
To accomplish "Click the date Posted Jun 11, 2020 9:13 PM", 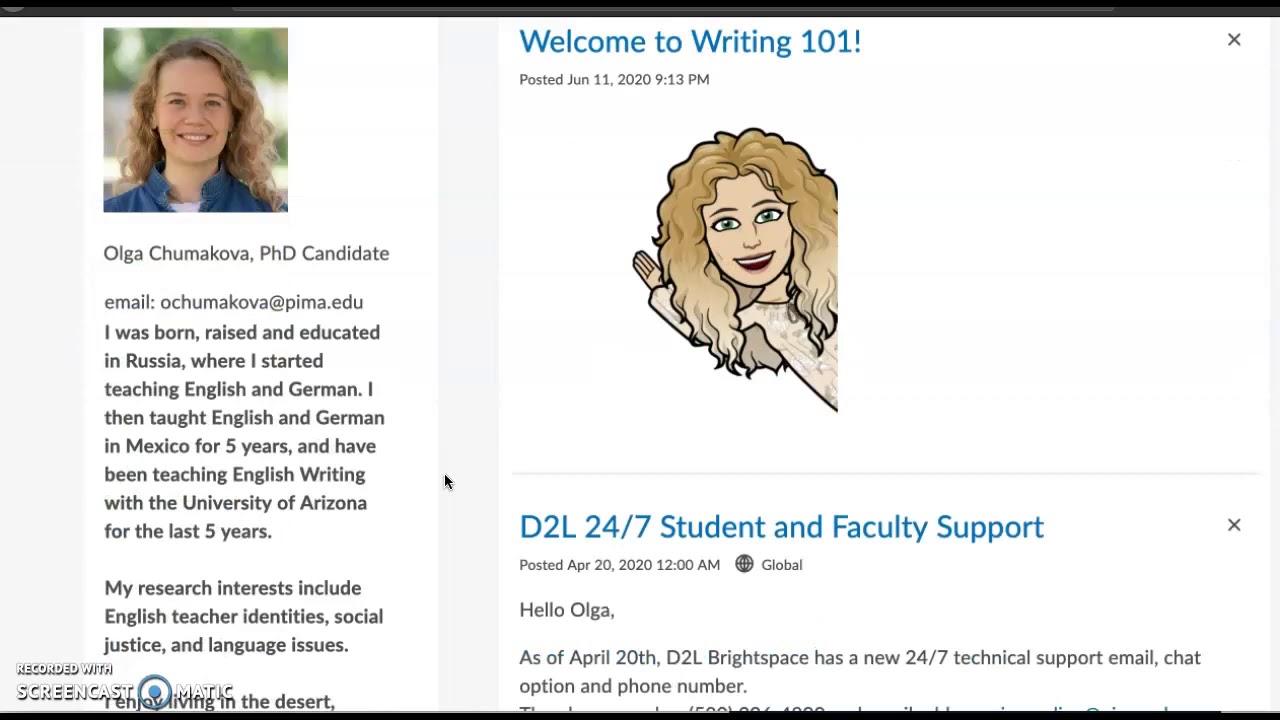I will click(x=614, y=79).
